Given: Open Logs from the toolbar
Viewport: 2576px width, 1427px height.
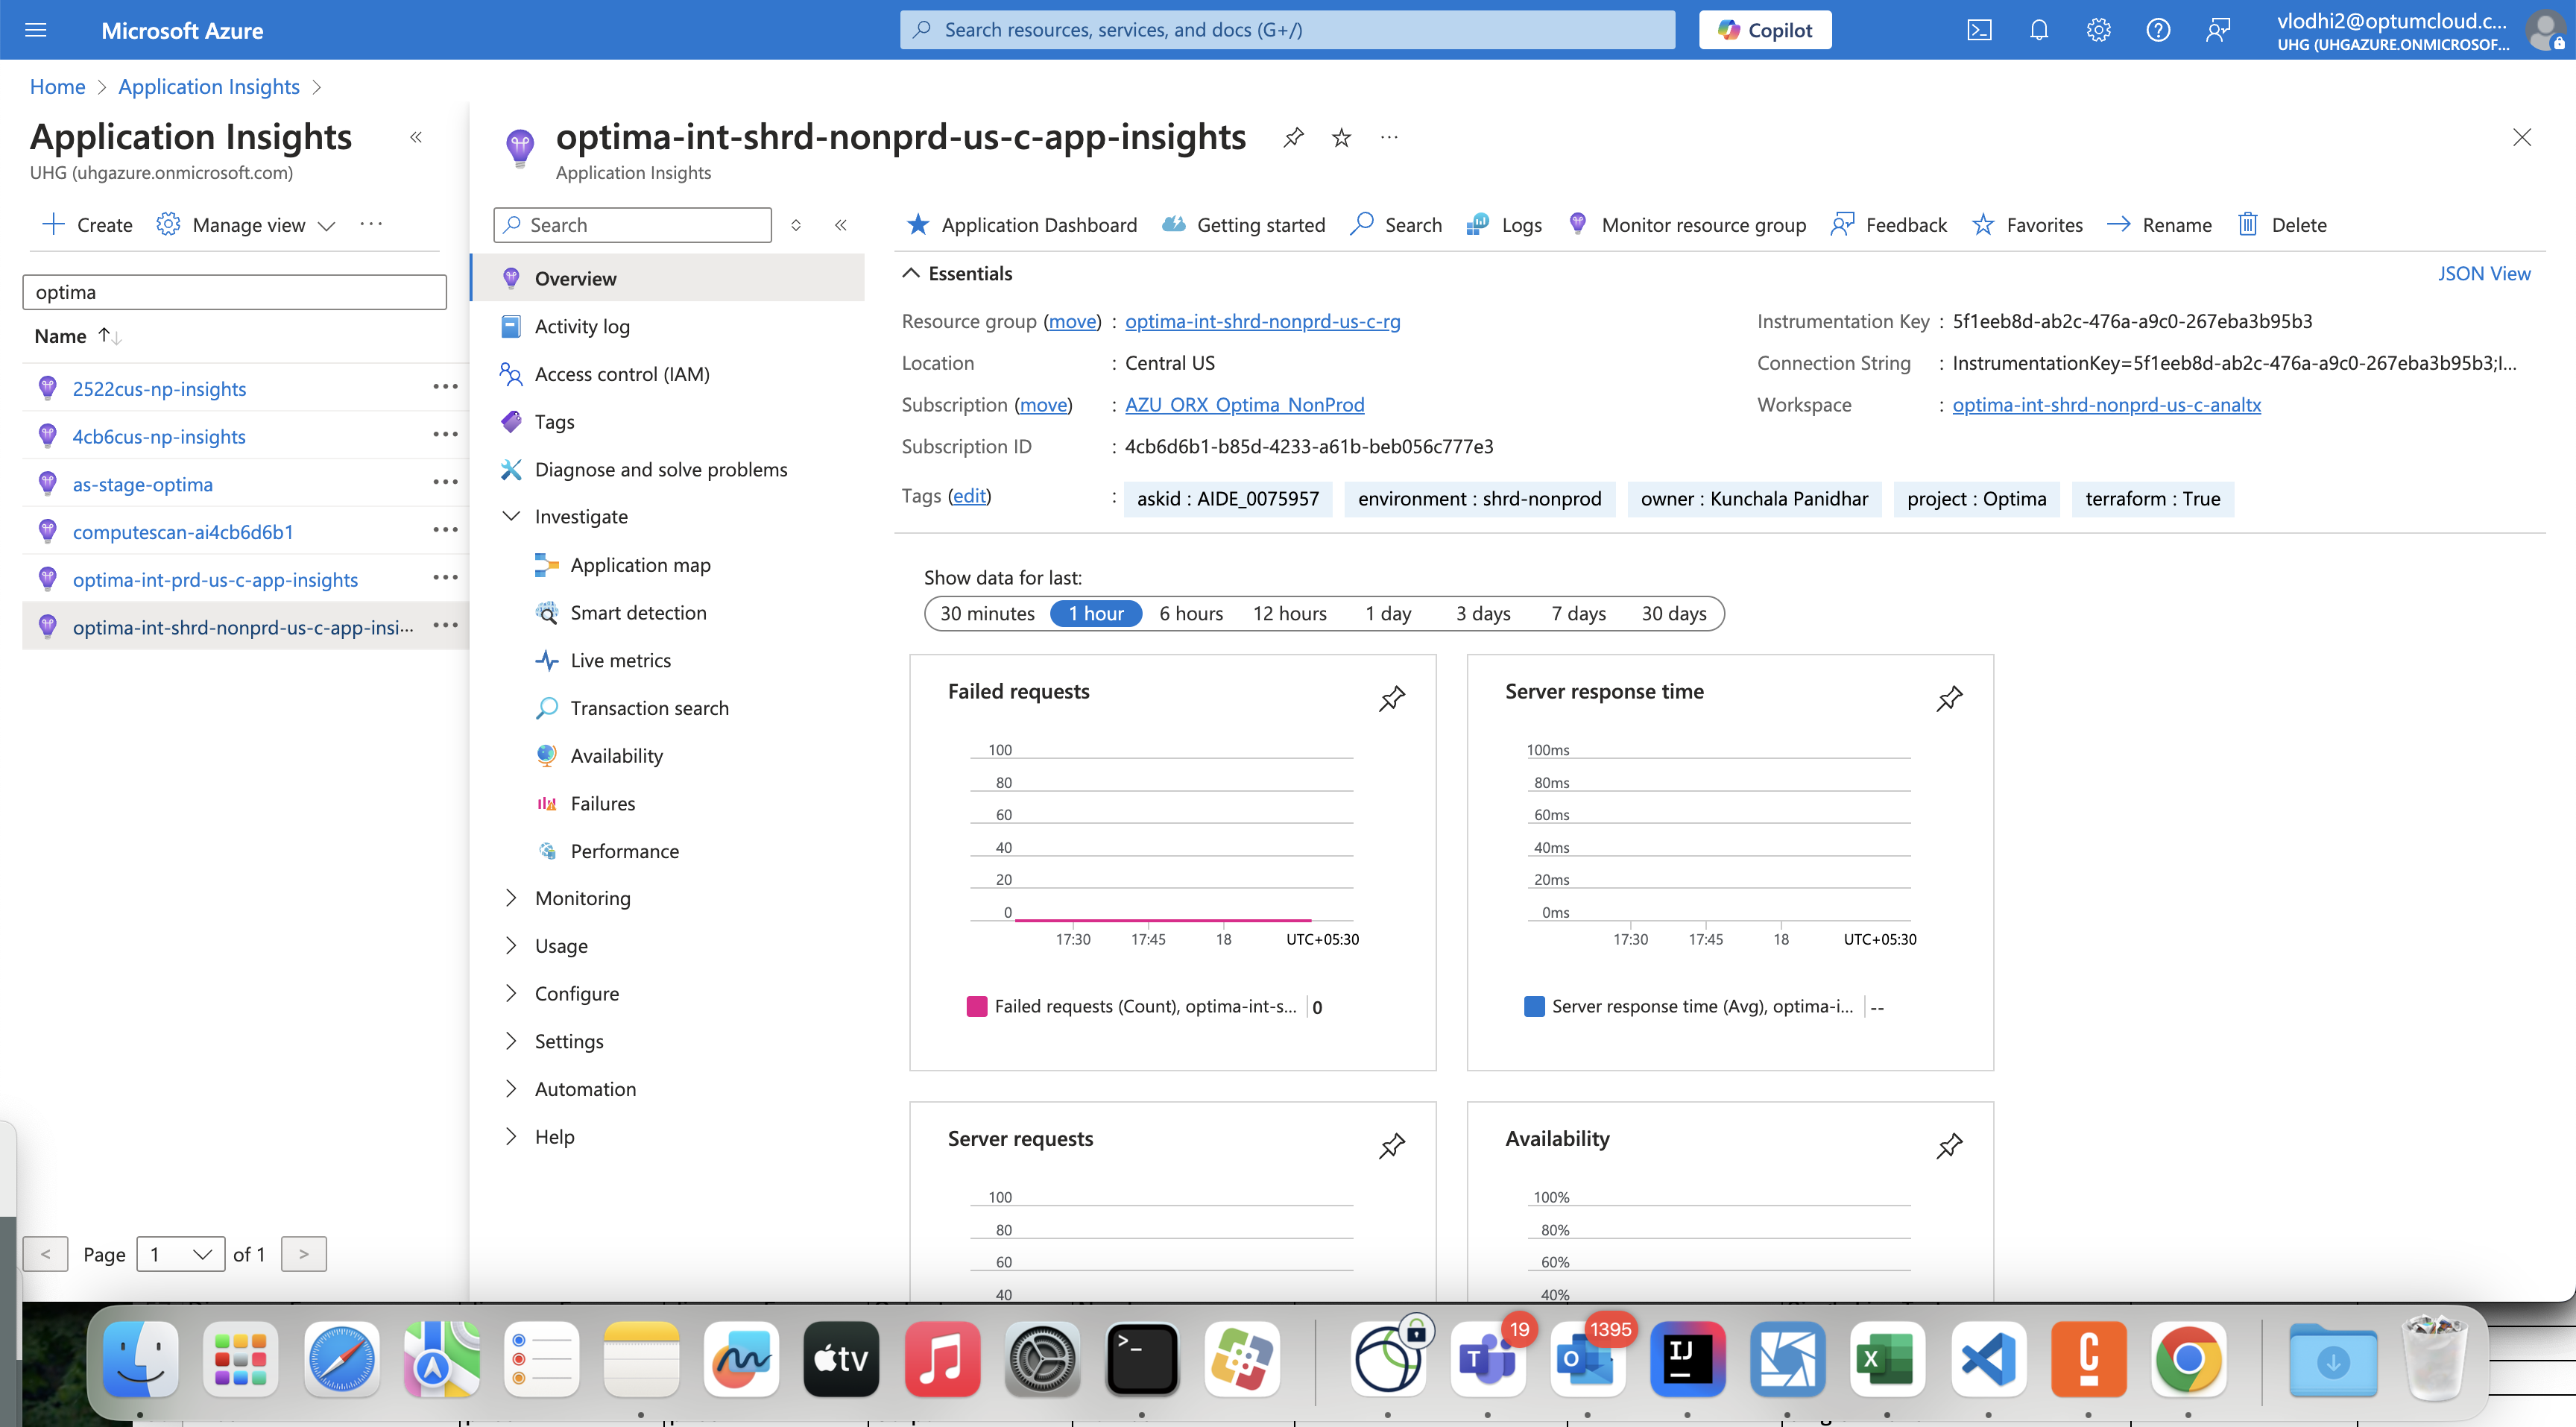Looking at the screenshot, I should tap(1504, 224).
